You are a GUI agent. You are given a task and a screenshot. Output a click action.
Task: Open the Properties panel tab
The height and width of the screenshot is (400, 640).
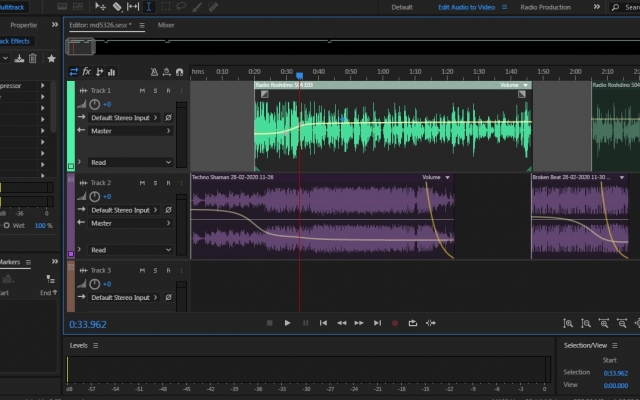(x=23, y=25)
